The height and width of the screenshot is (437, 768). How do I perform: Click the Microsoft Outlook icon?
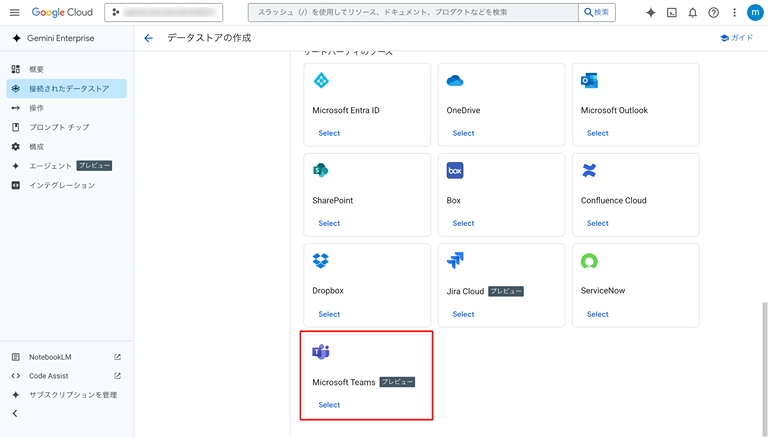click(589, 80)
